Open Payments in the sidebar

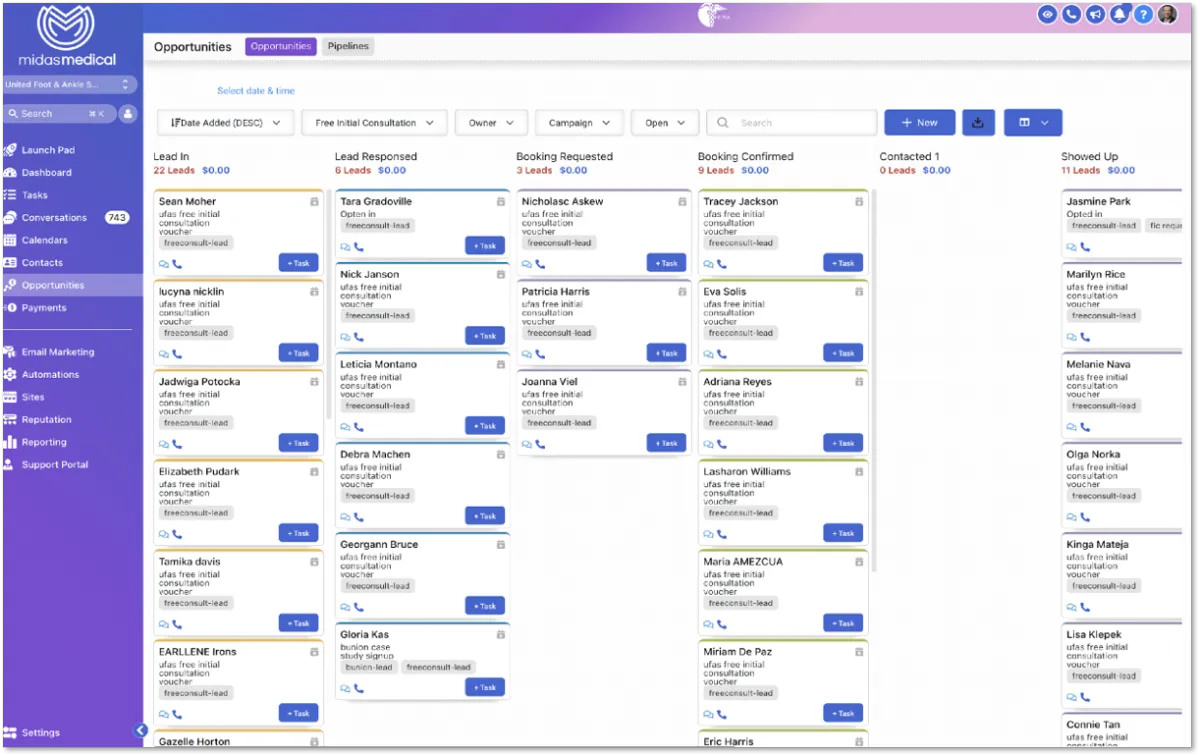point(44,308)
